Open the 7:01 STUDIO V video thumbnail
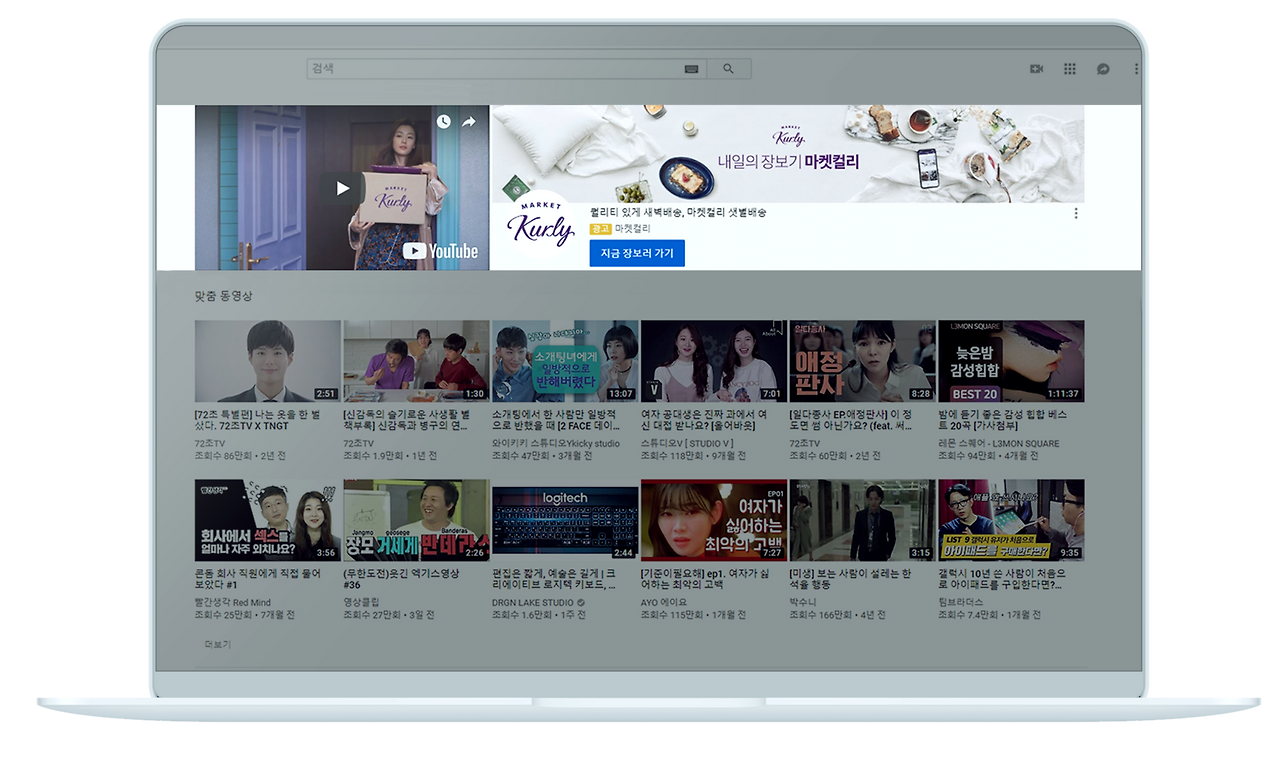Image resolution: width=1280 pixels, height=766 pixels. [x=714, y=361]
